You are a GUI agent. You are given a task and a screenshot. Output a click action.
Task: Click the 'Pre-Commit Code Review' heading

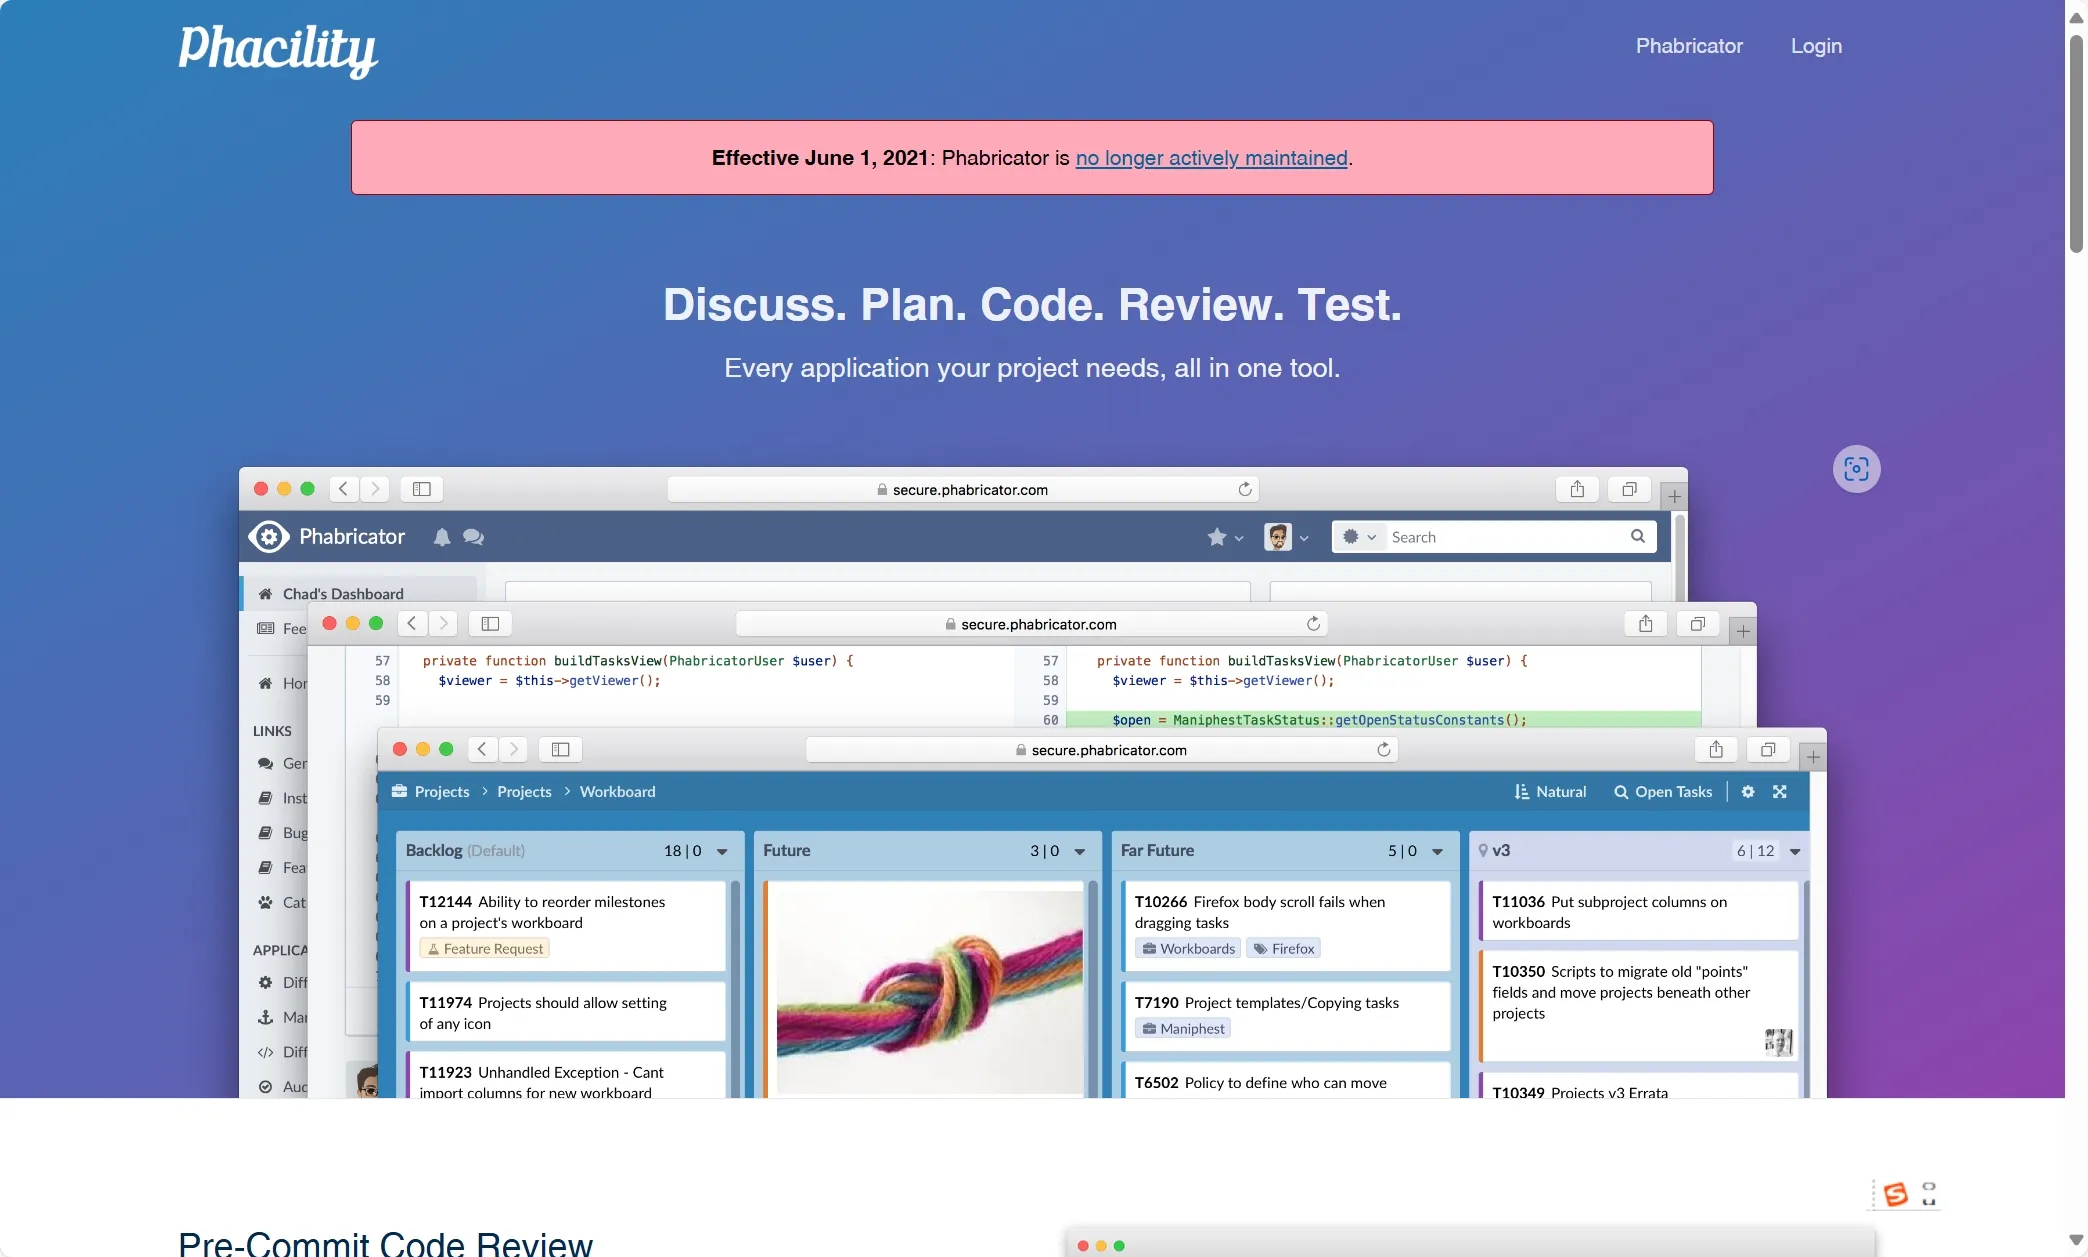pos(385,1243)
